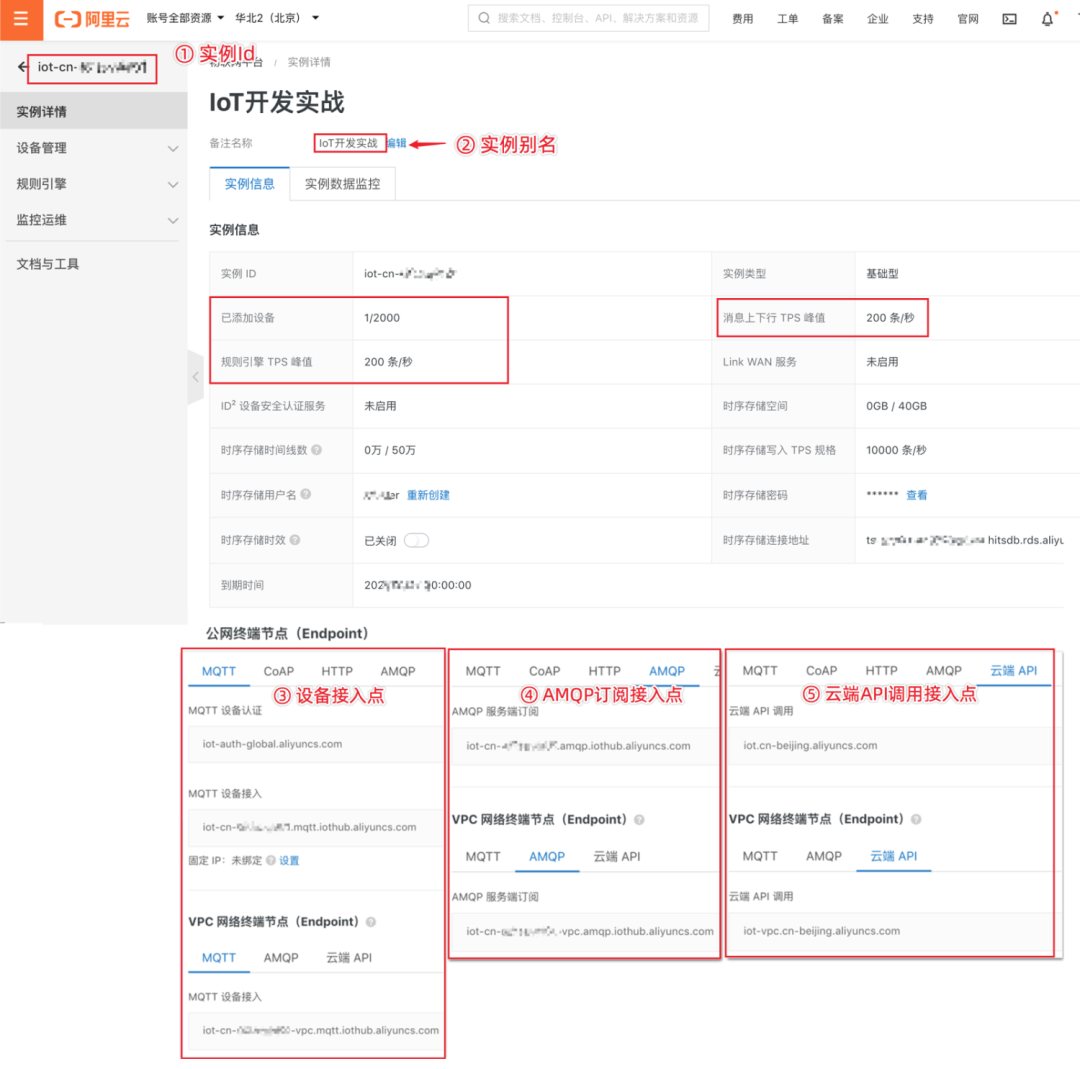Click the Aliyun logo
Viewport: 1080px width, 1069px height.
tap(92, 19)
